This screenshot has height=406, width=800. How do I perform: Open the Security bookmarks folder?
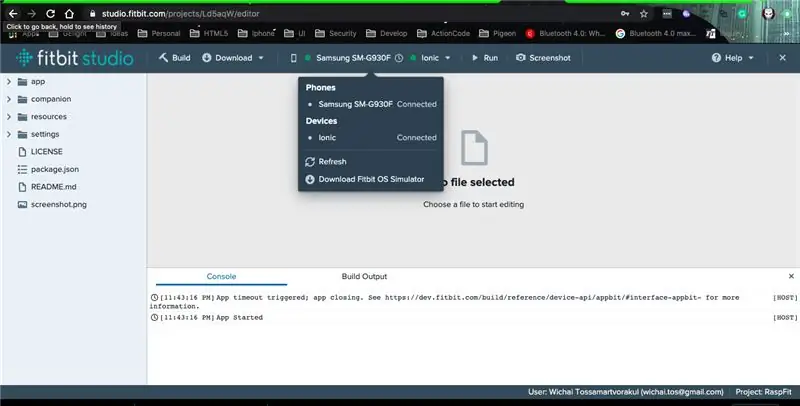pyautogui.click(x=335, y=33)
